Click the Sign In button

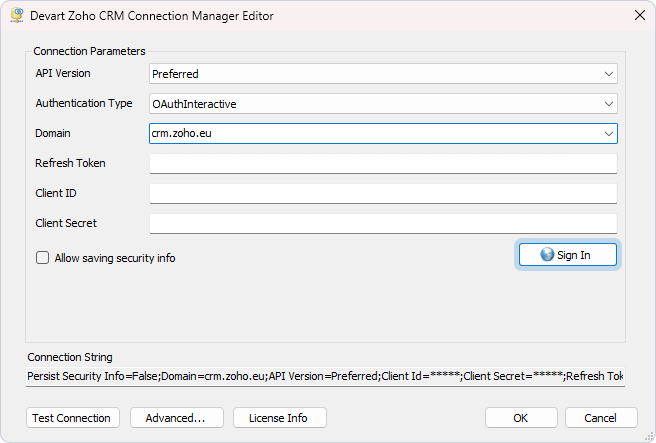click(568, 255)
